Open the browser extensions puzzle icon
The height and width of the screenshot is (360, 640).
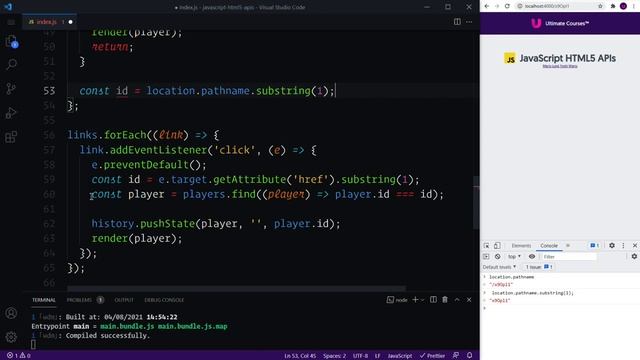613,6
